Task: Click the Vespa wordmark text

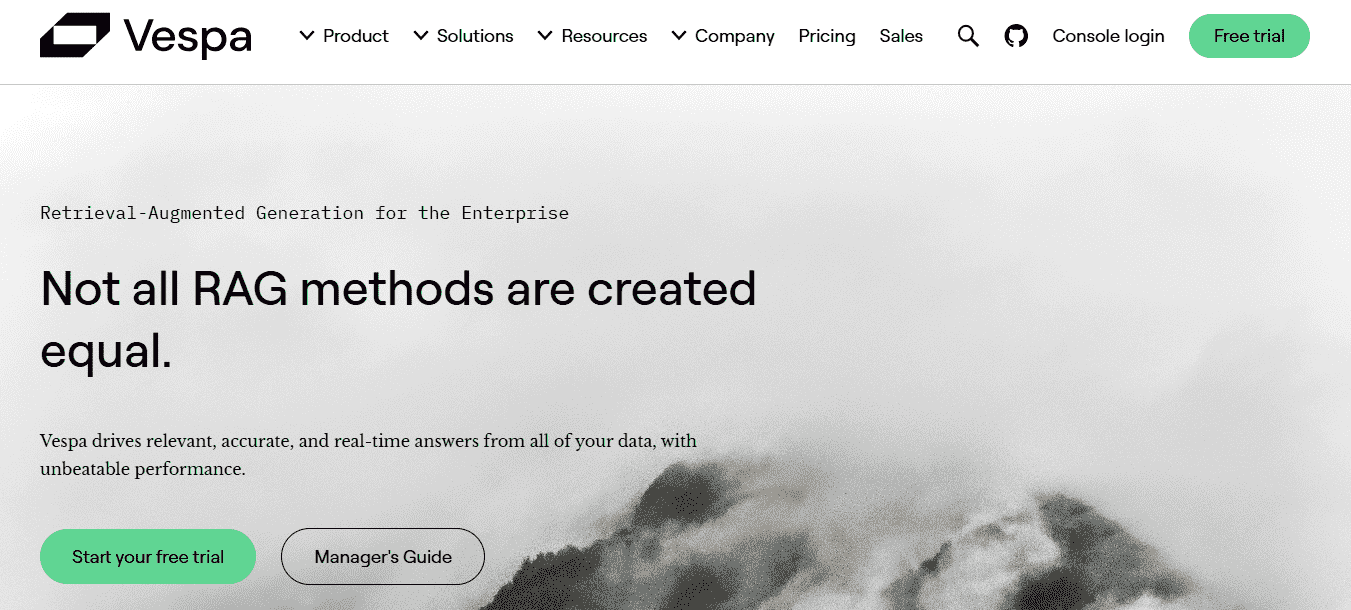Action: coord(188,38)
